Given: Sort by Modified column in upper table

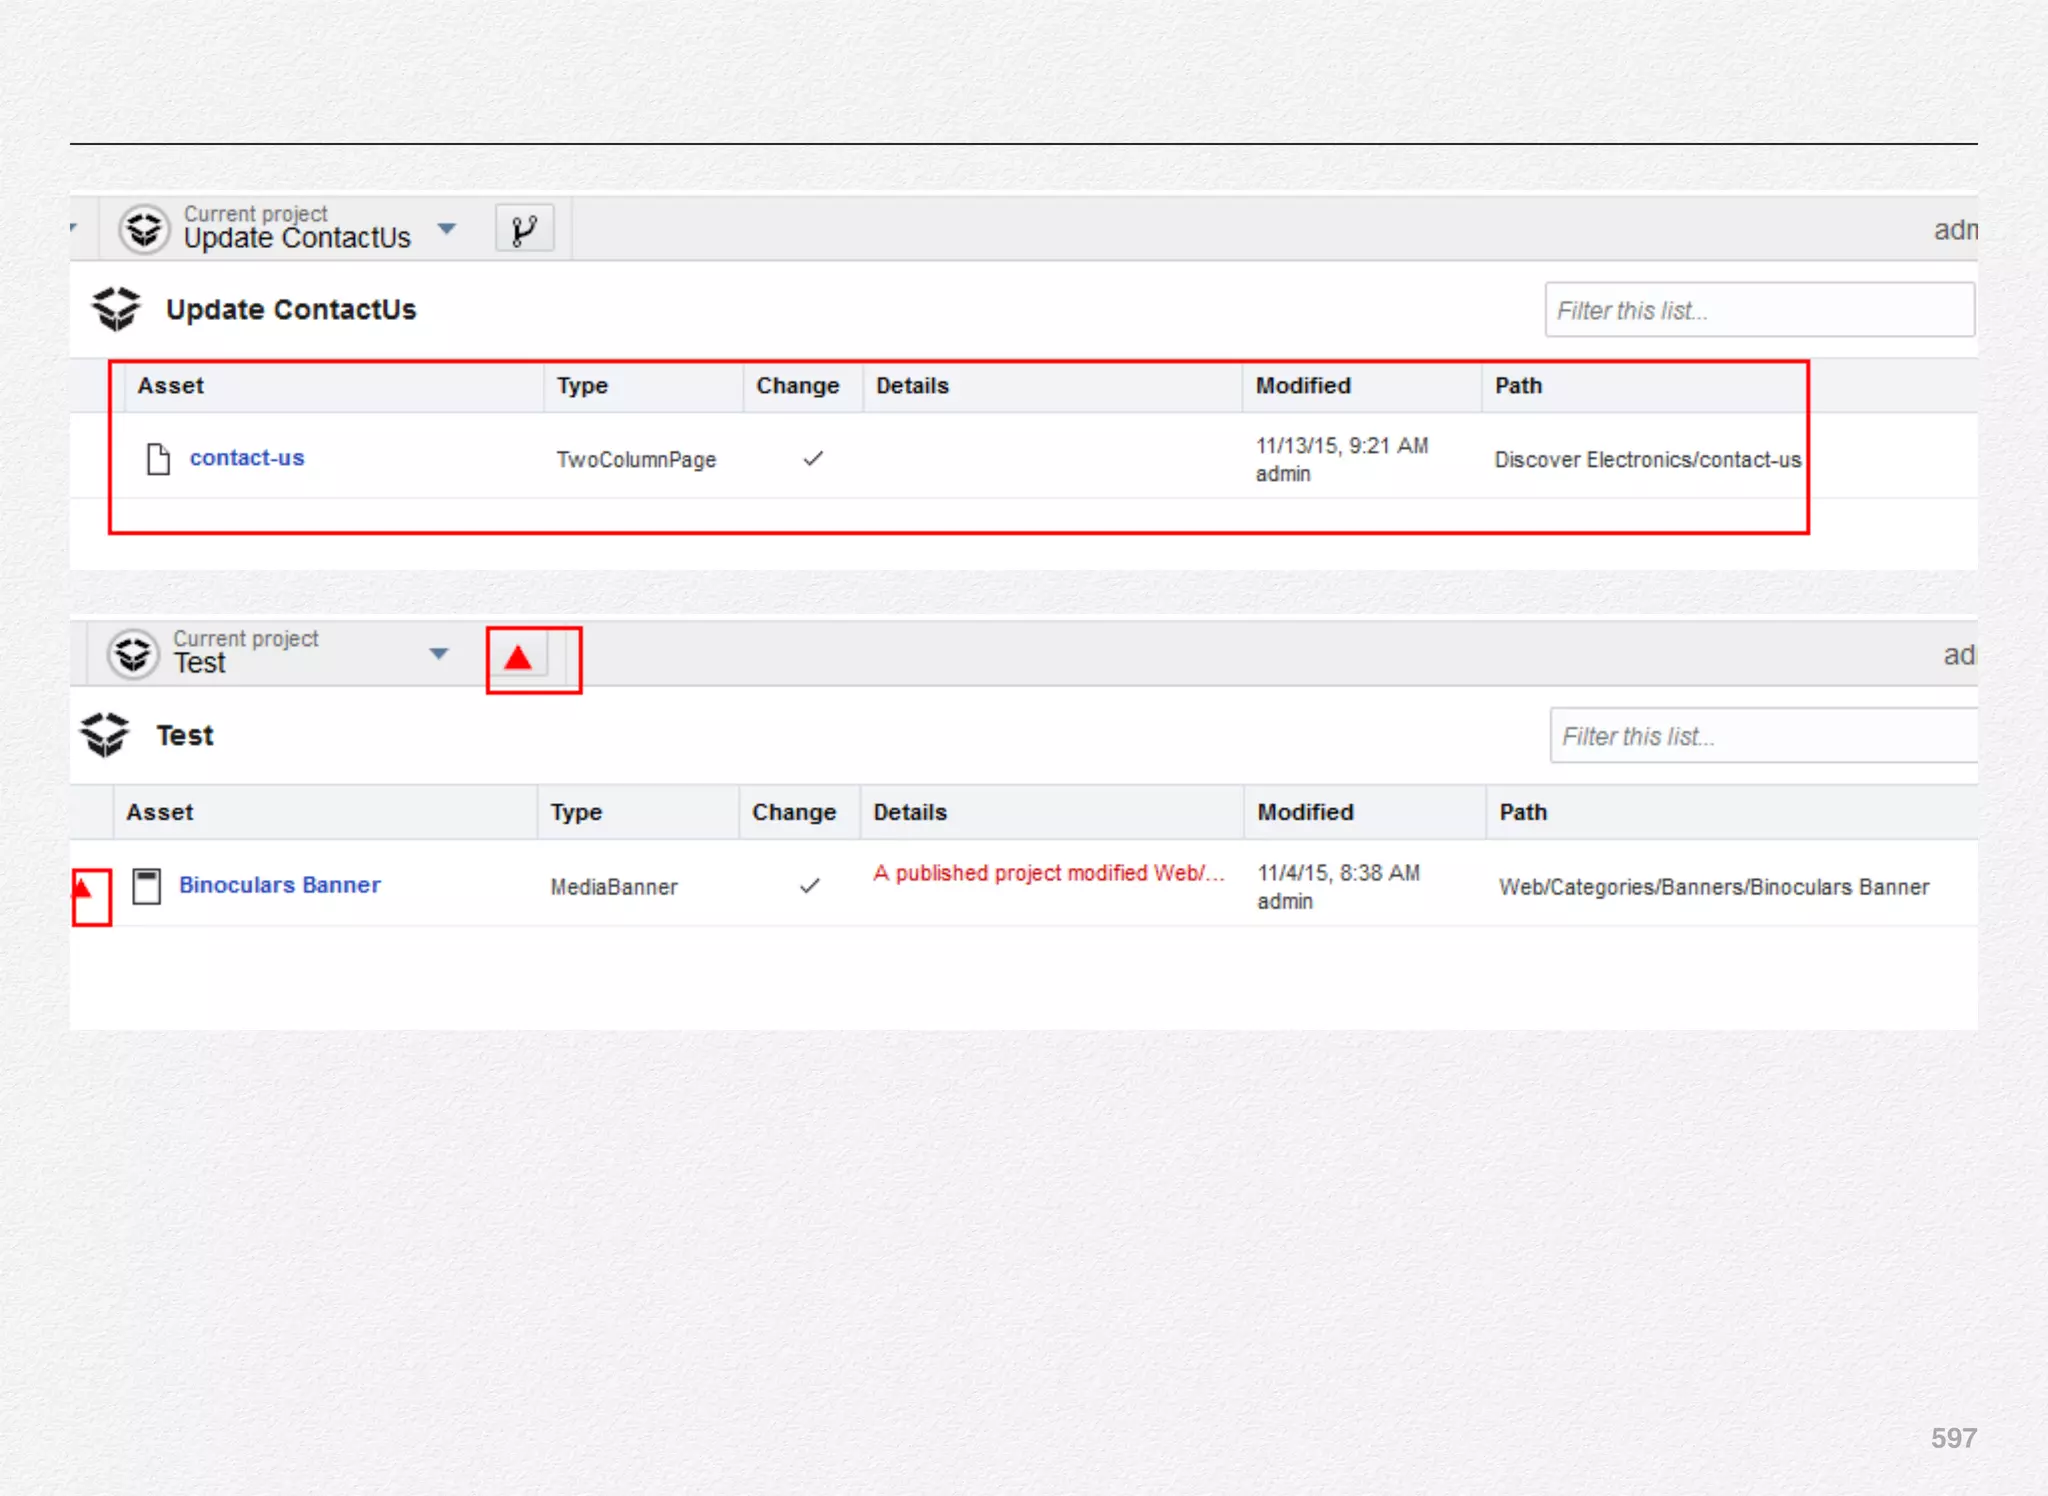Looking at the screenshot, I should coord(1302,386).
